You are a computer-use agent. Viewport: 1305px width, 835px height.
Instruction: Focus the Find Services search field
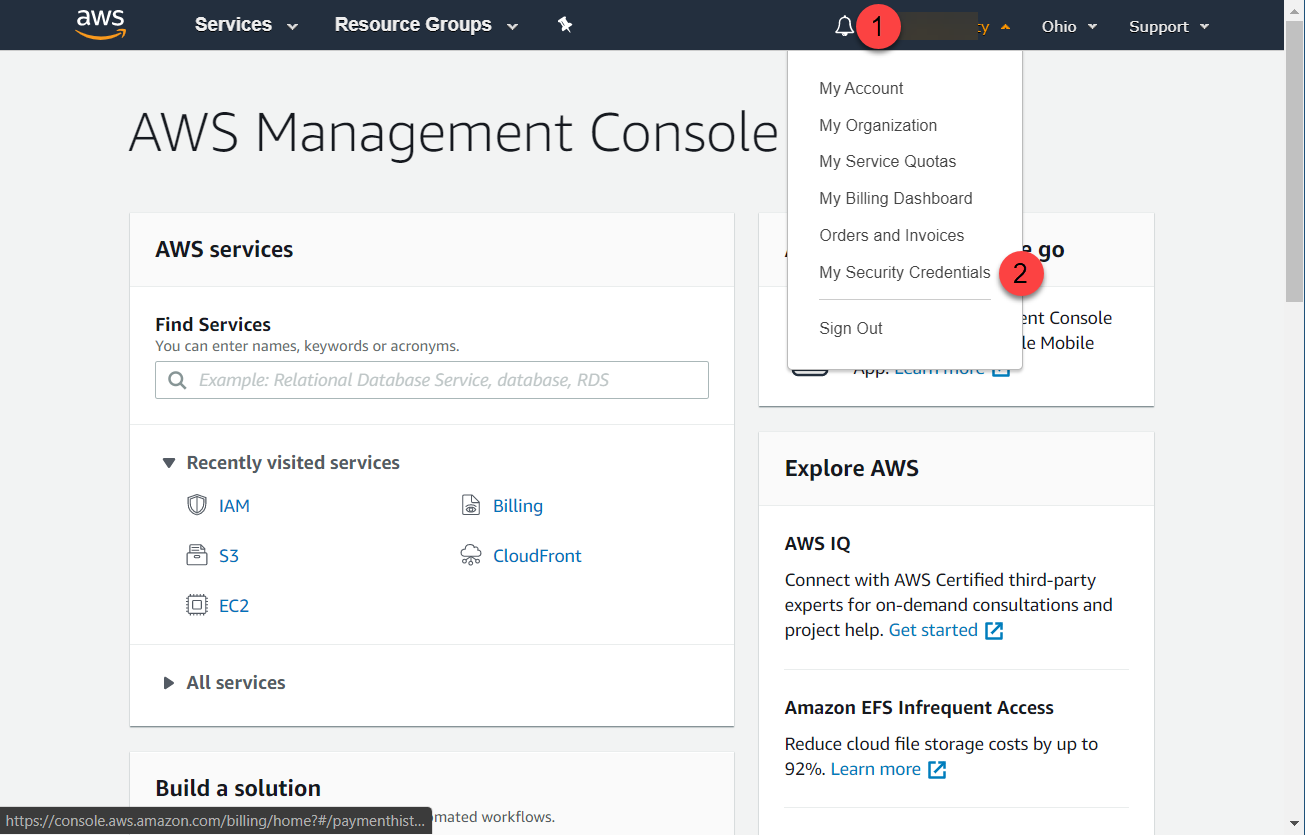click(432, 380)
